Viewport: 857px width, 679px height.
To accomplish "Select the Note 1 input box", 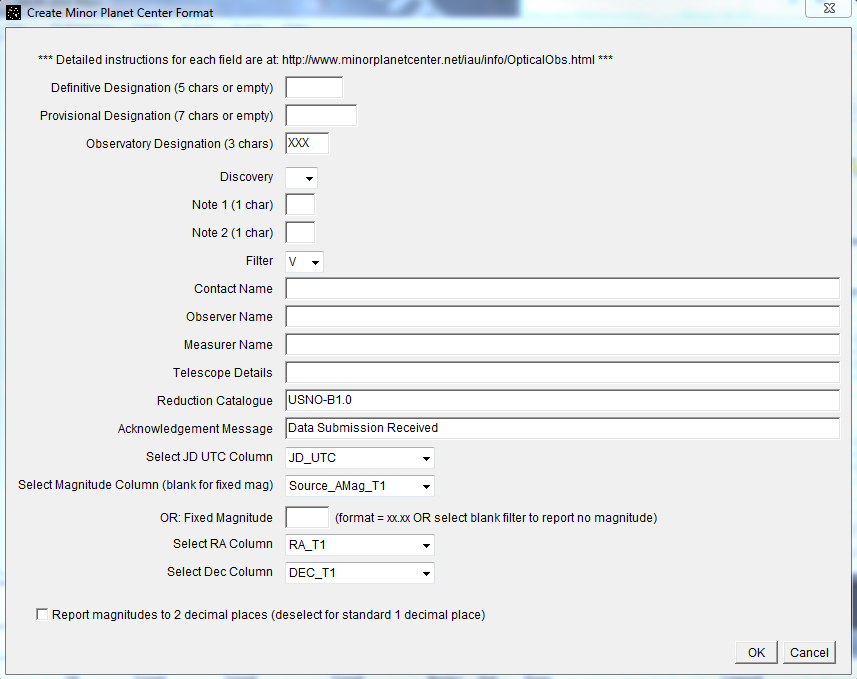I will pyautogui.click(x=300, y=205).
